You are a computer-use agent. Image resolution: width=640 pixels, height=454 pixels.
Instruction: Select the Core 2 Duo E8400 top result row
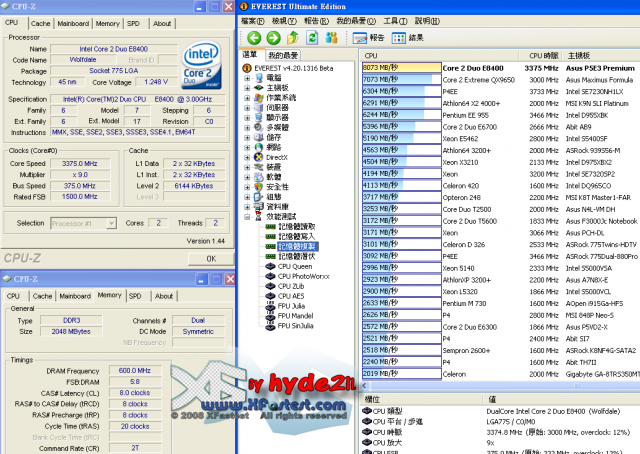click(500, 68)
